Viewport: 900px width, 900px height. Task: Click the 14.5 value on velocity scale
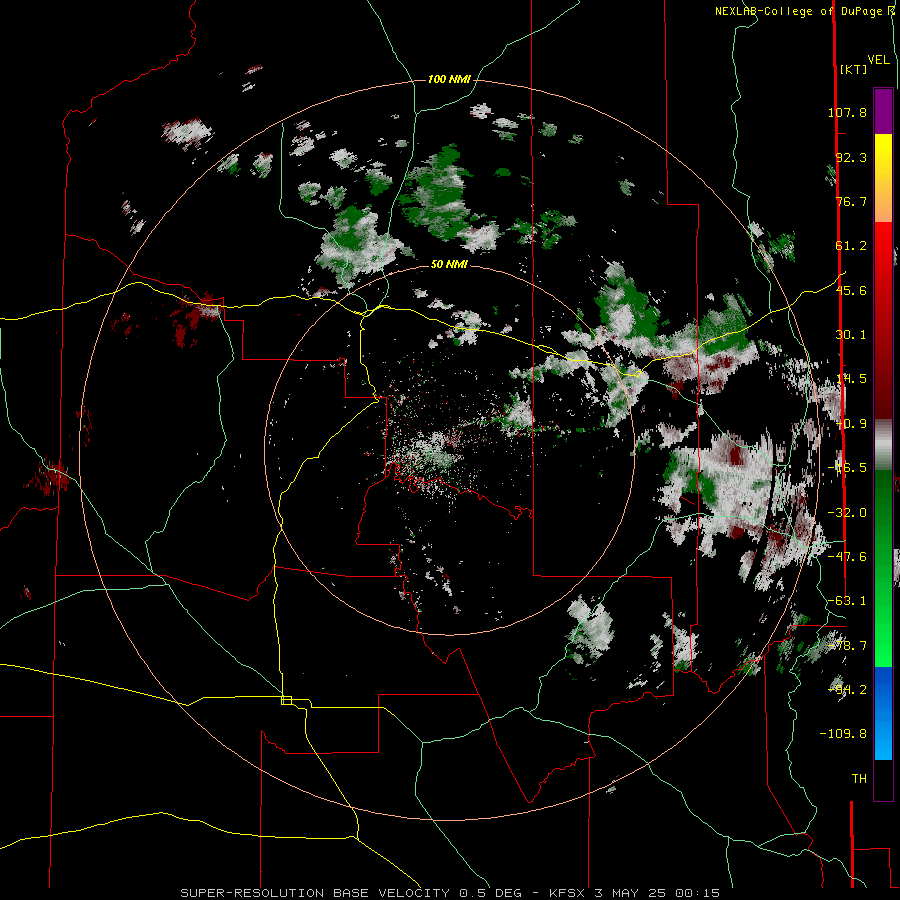851,379
